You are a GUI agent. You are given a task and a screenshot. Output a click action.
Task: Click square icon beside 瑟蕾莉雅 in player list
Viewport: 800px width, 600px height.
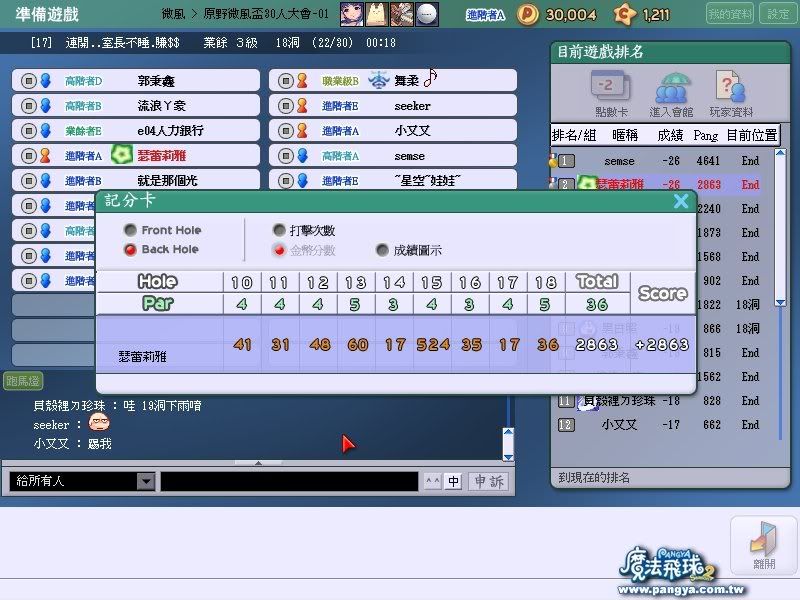click(x=29, y=156)
